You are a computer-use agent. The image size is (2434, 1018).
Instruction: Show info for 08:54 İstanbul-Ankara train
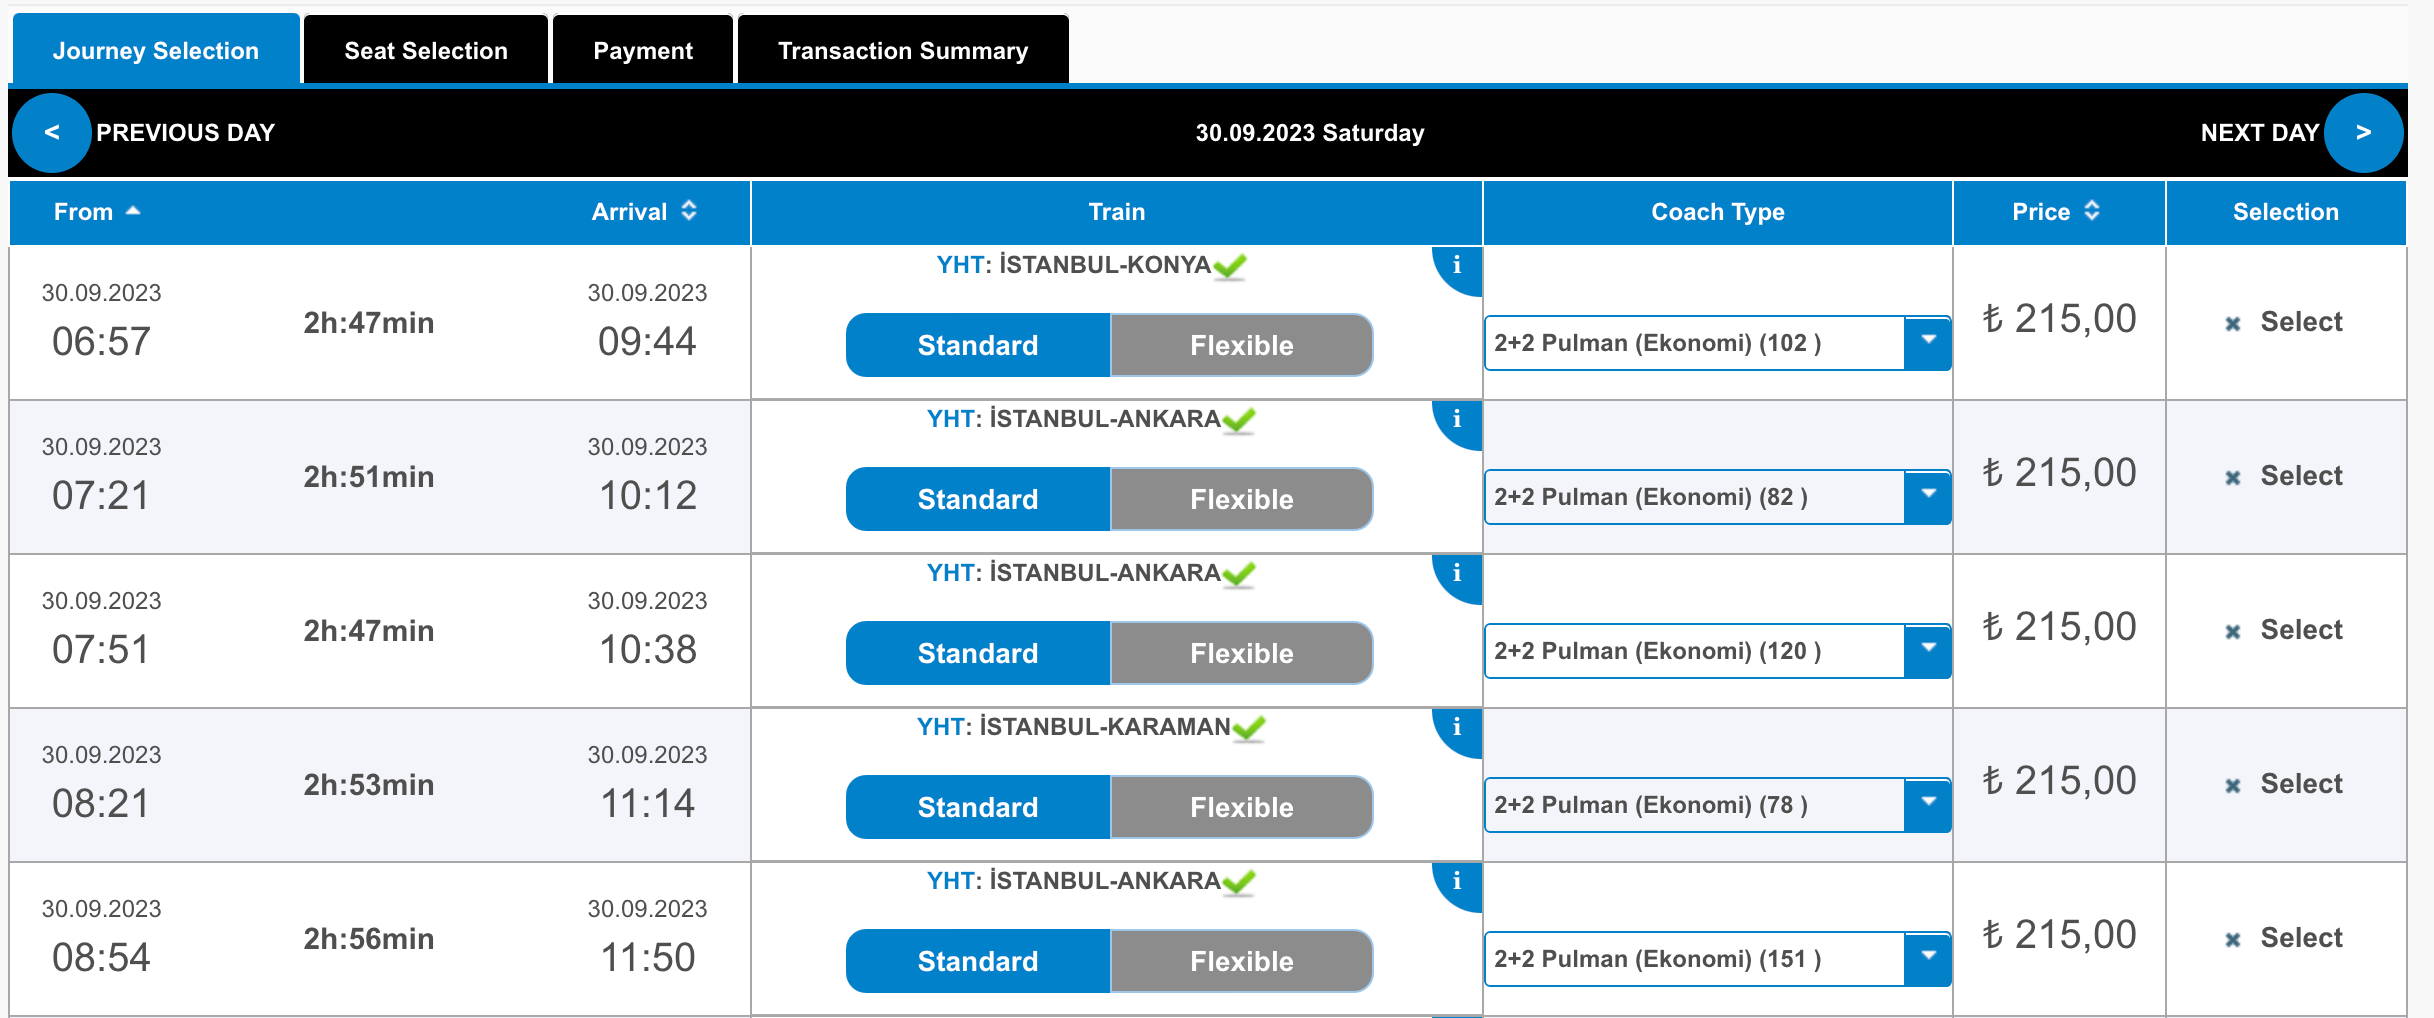click(1457, 882)
